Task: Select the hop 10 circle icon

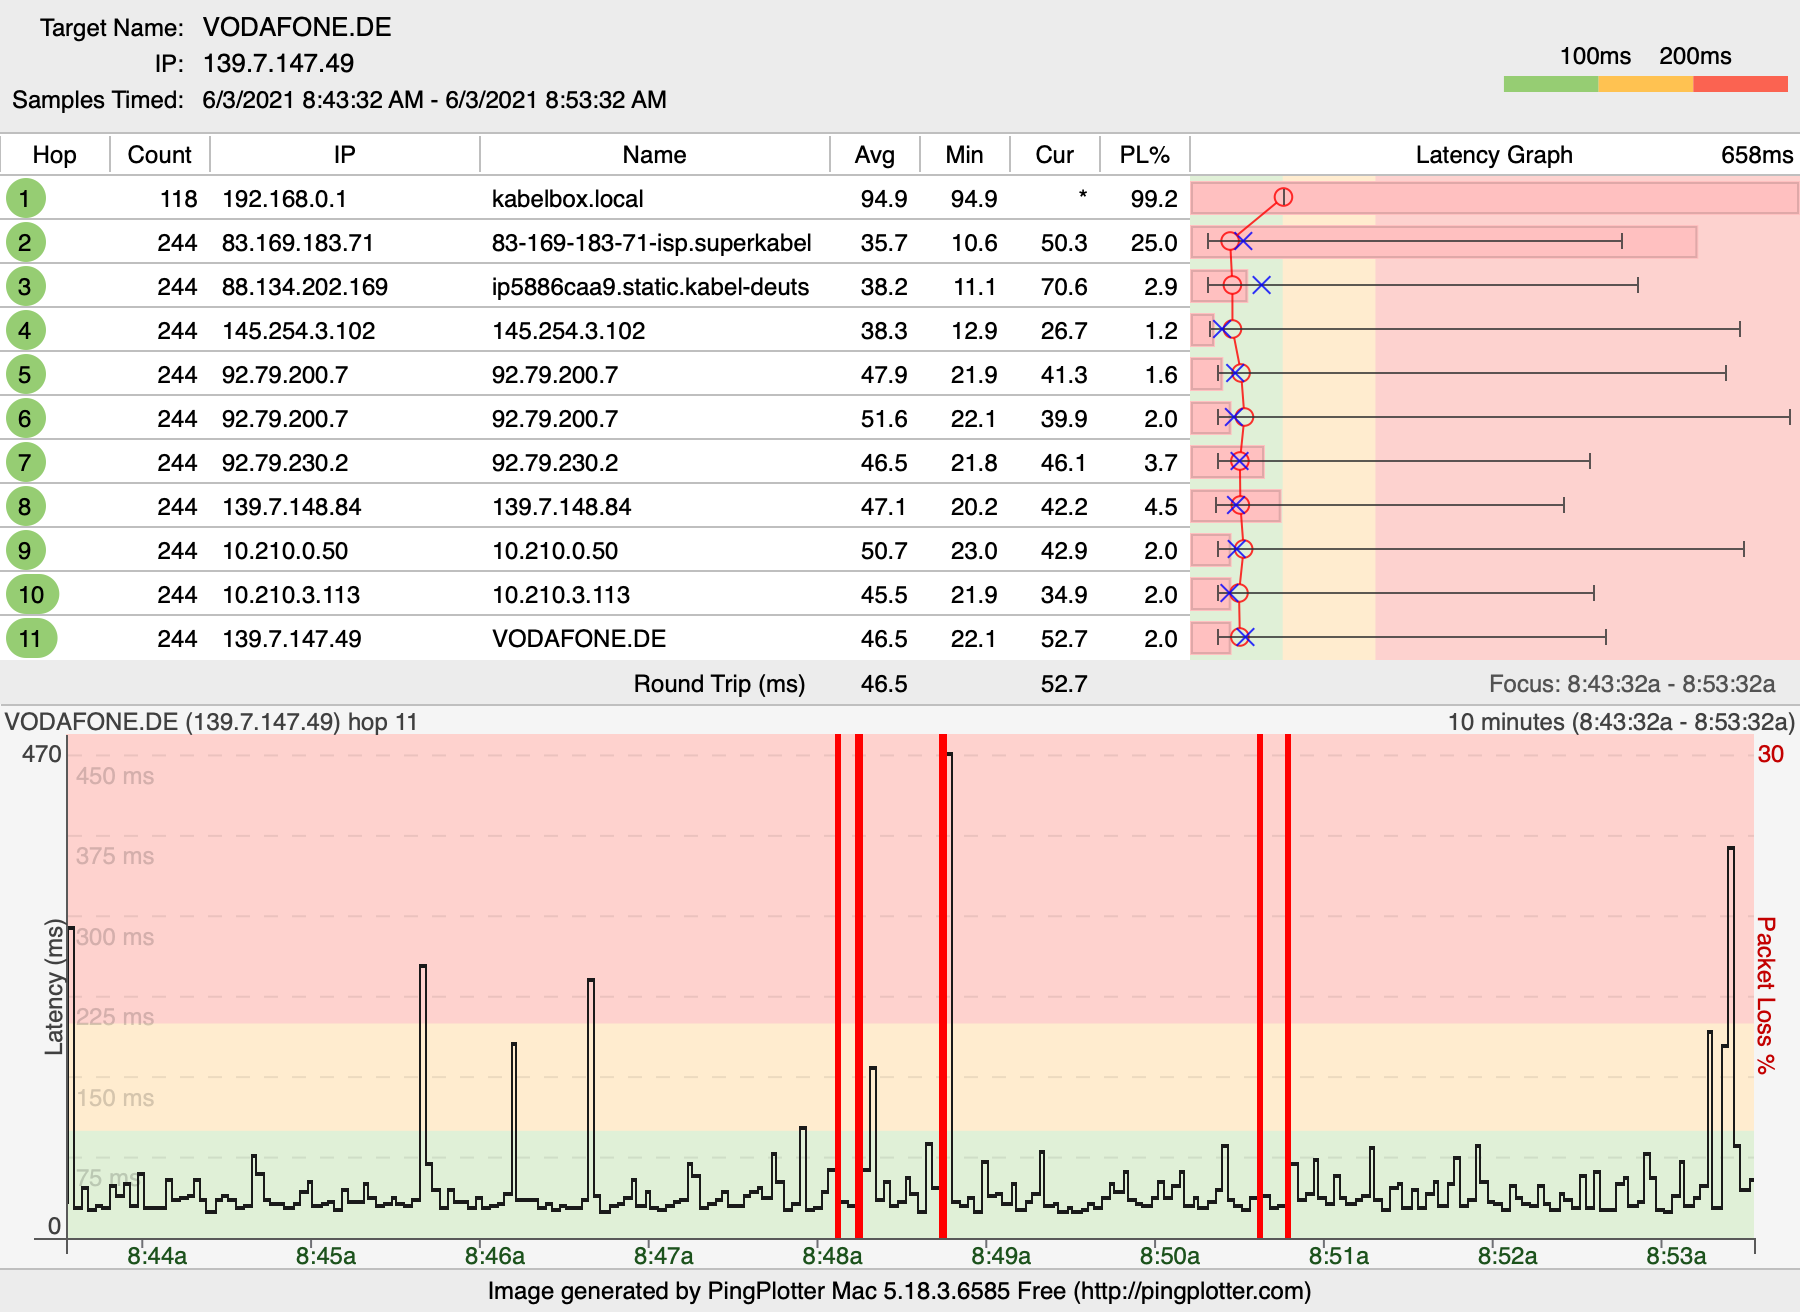Action: point(31,594)
